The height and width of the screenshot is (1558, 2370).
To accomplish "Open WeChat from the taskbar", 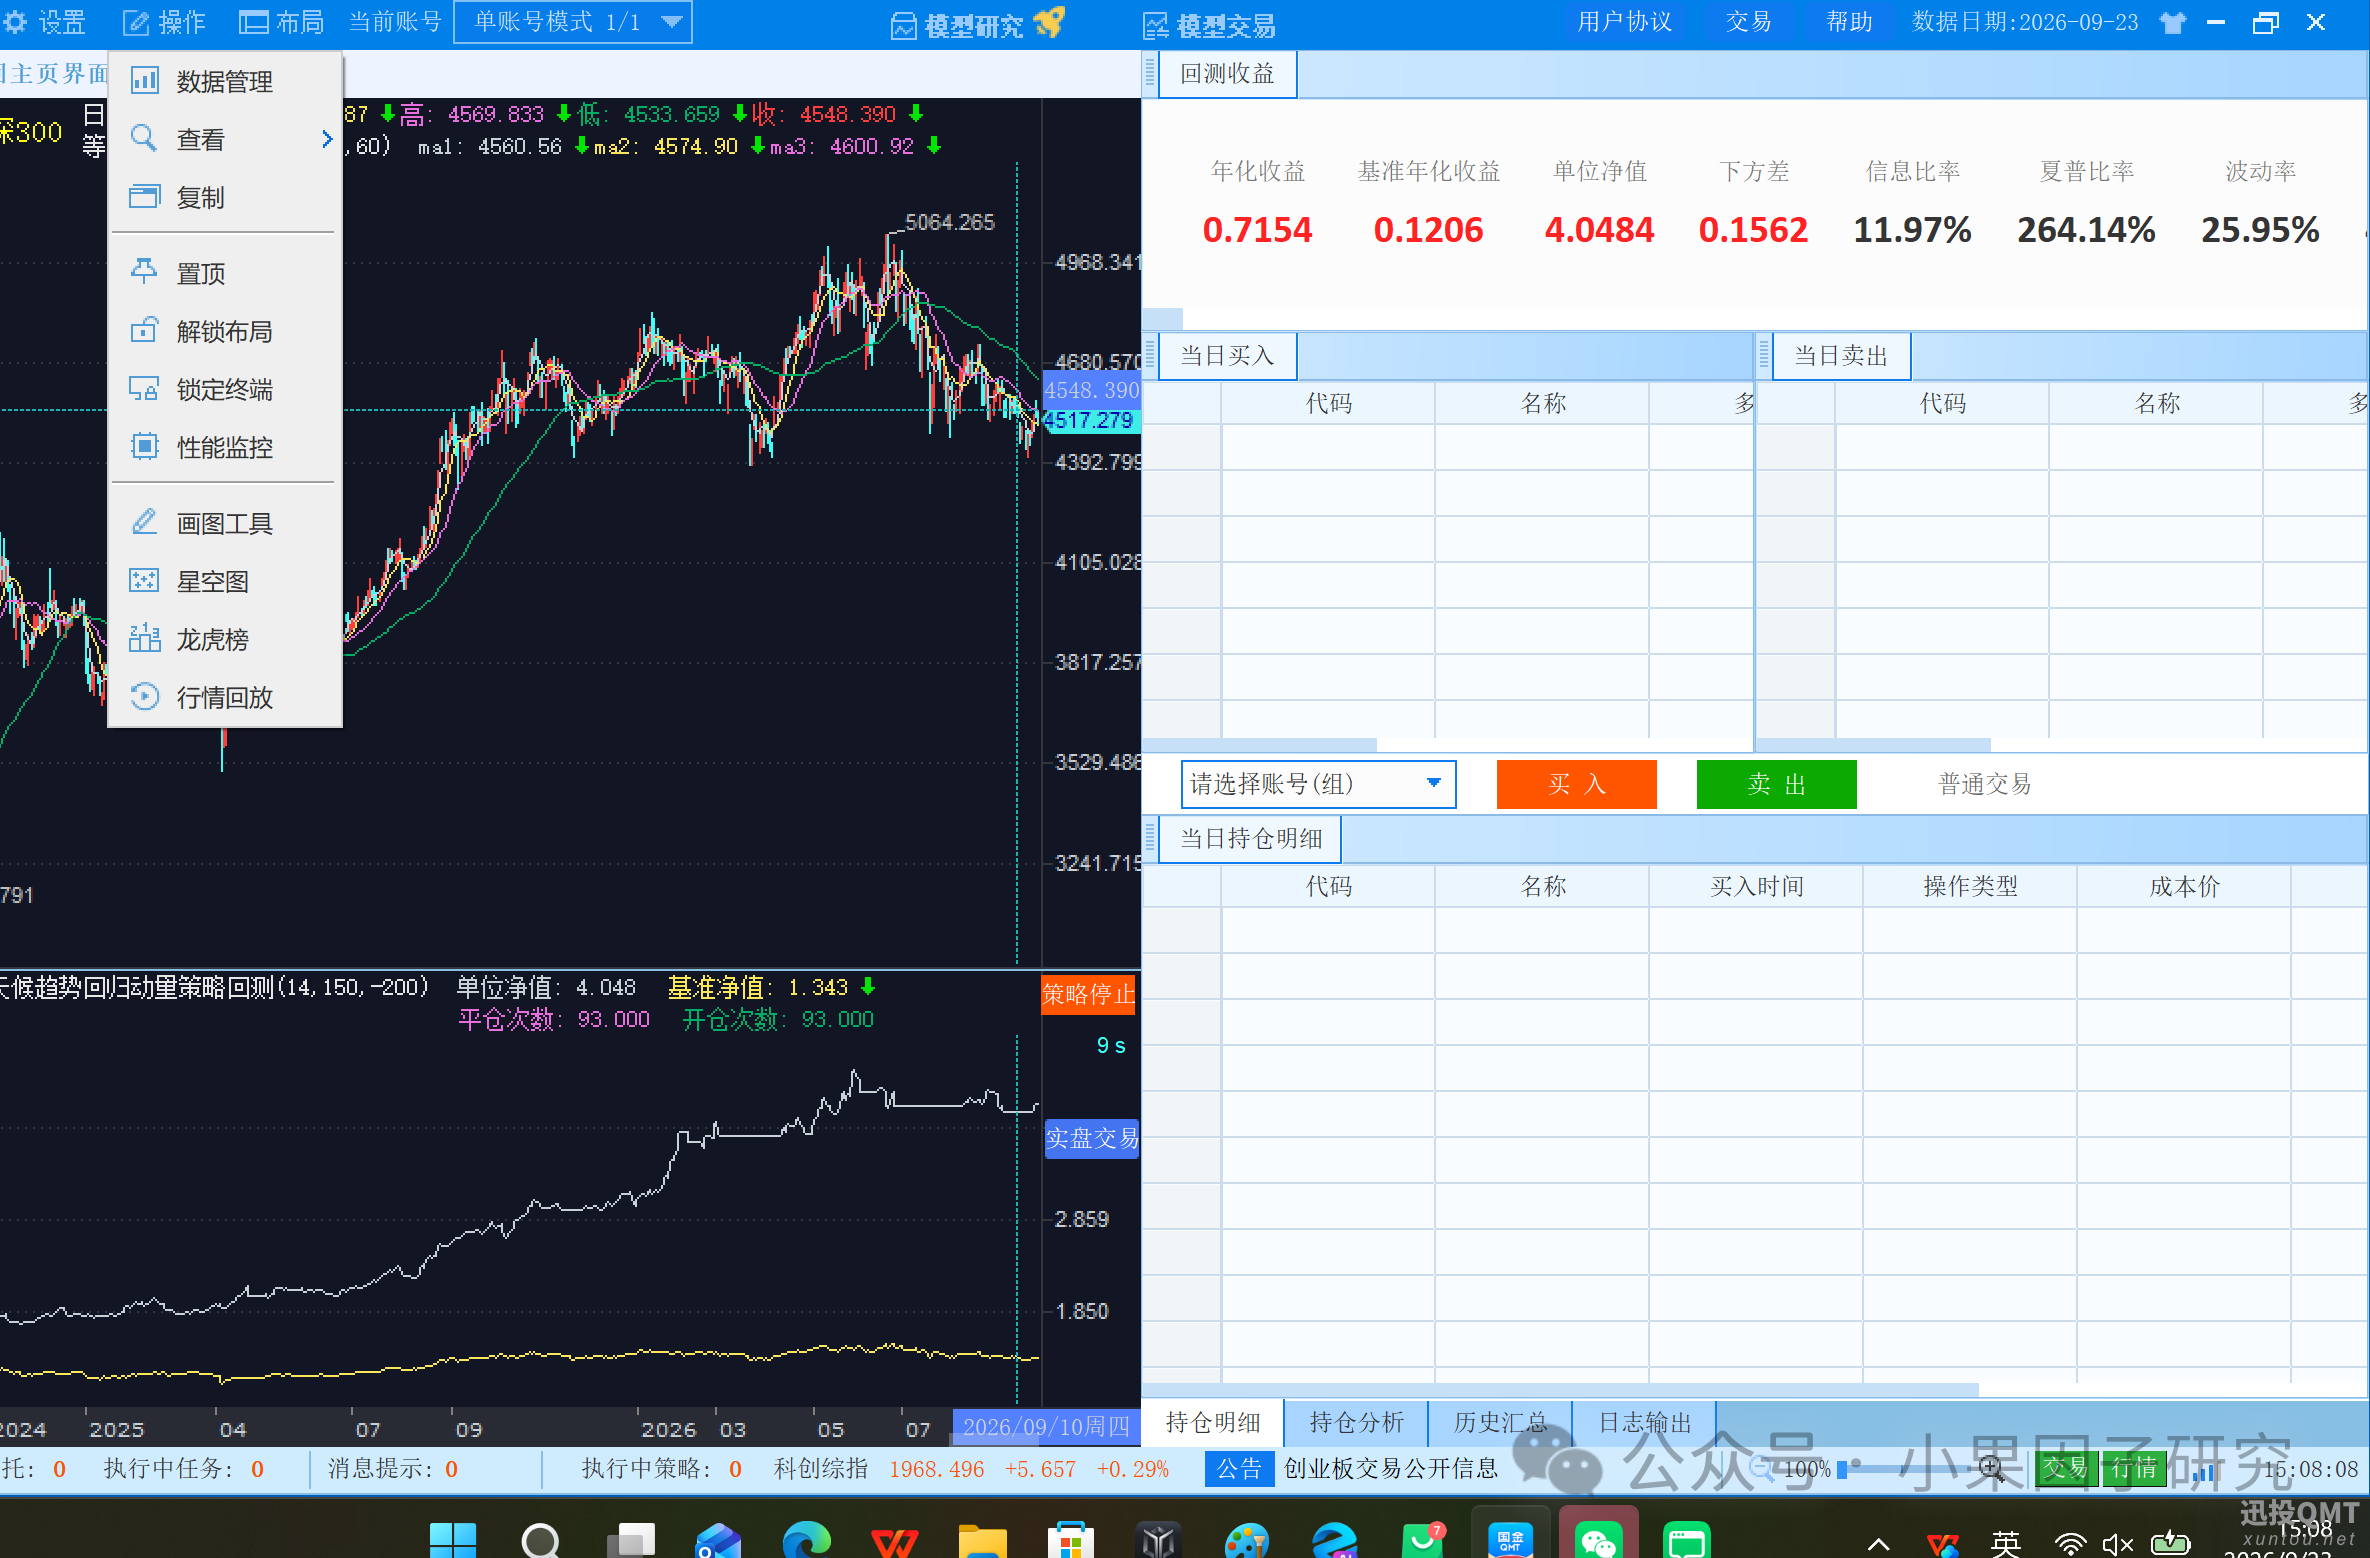I will (1598, 1539).
